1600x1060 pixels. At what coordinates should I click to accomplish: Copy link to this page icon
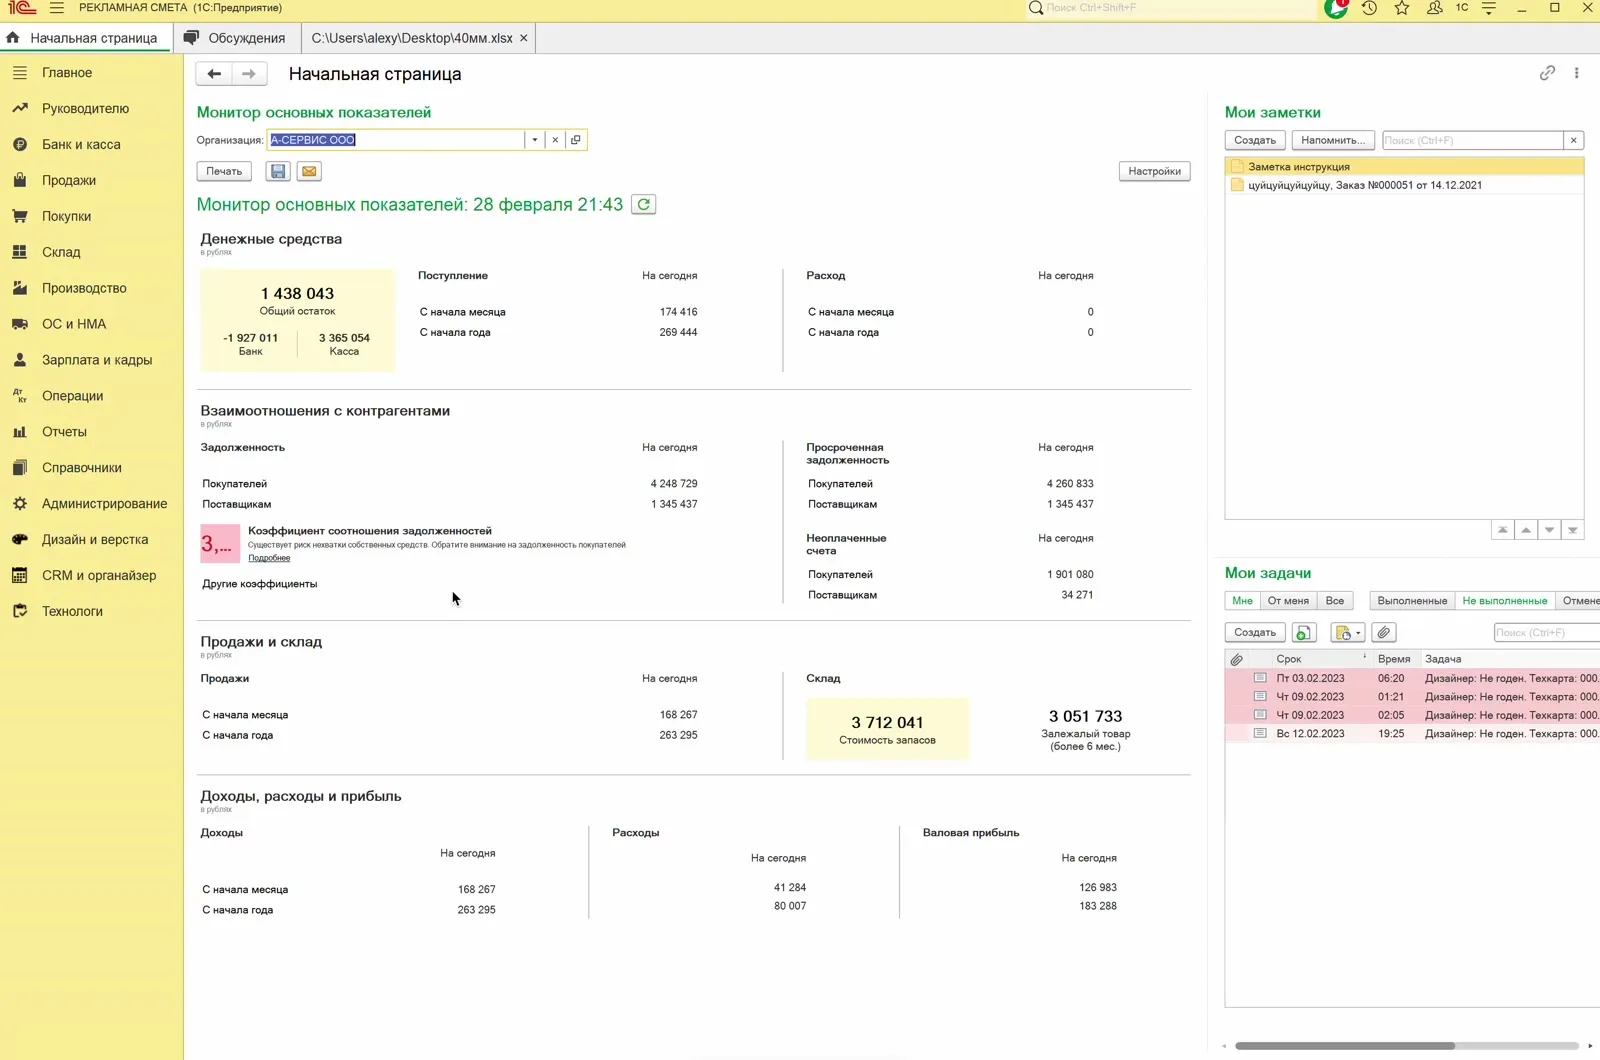pos(1547,73)
